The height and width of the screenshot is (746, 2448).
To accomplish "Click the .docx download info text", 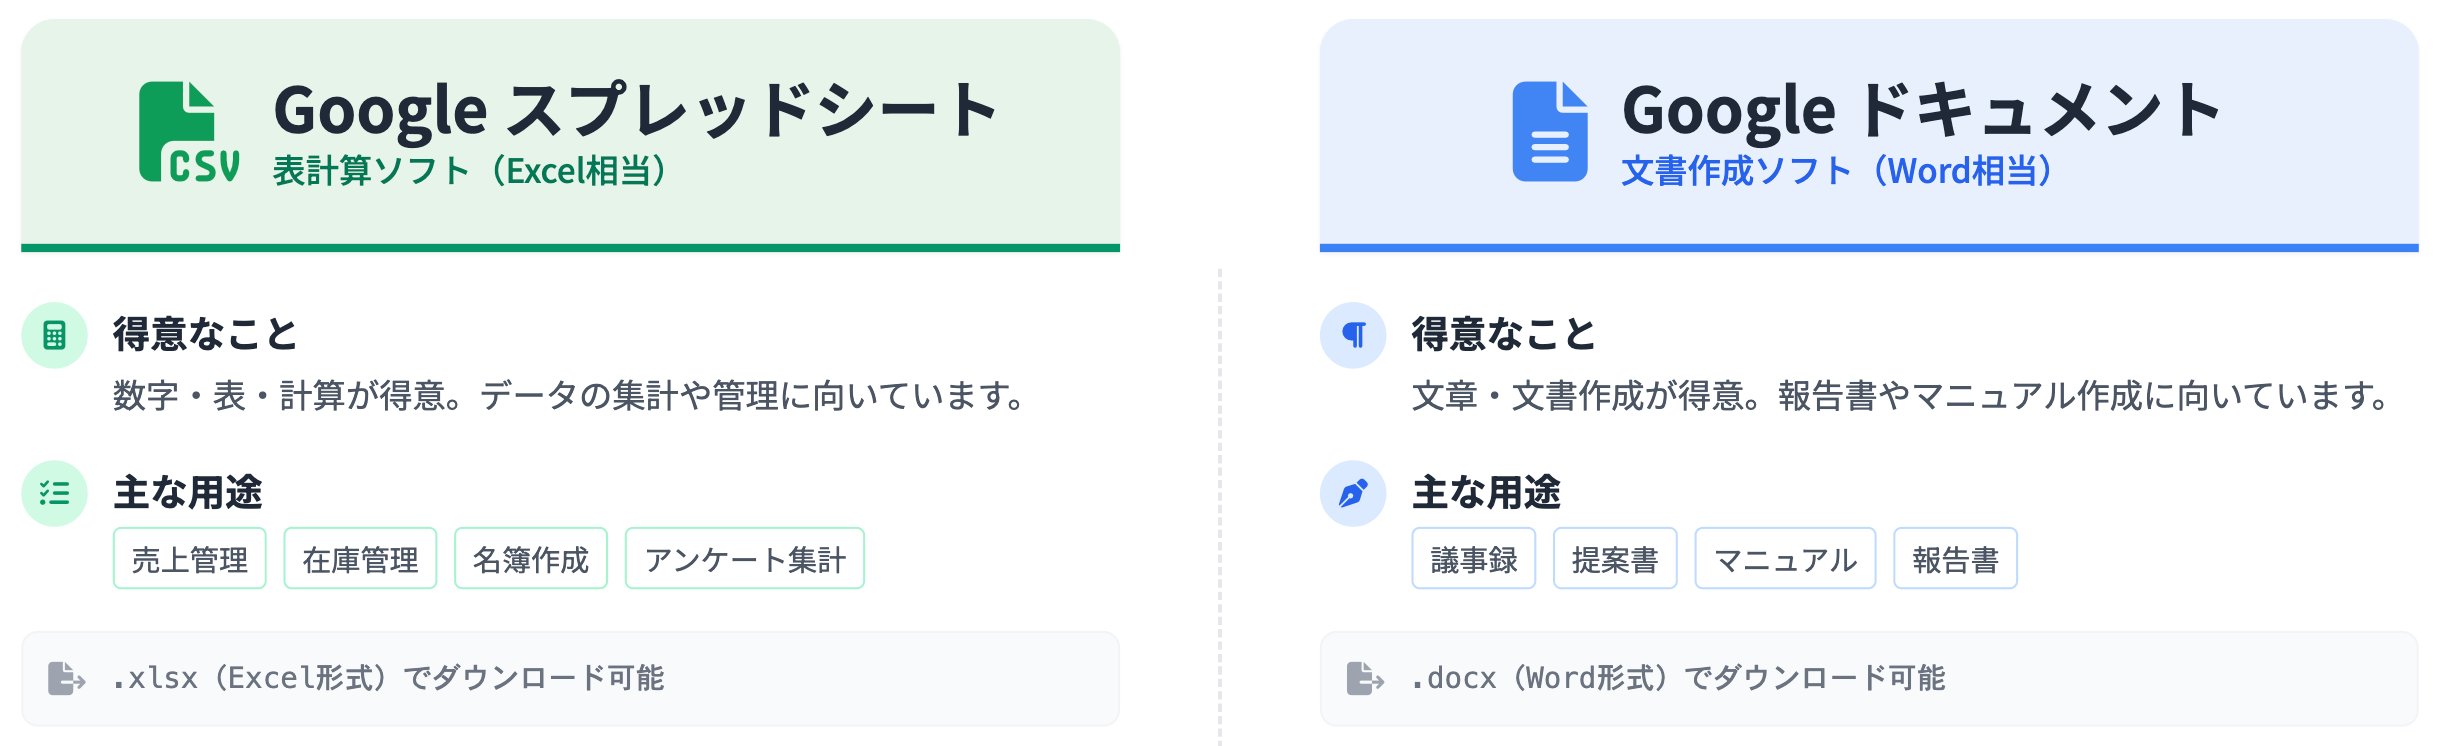I will click(1678, 678).
